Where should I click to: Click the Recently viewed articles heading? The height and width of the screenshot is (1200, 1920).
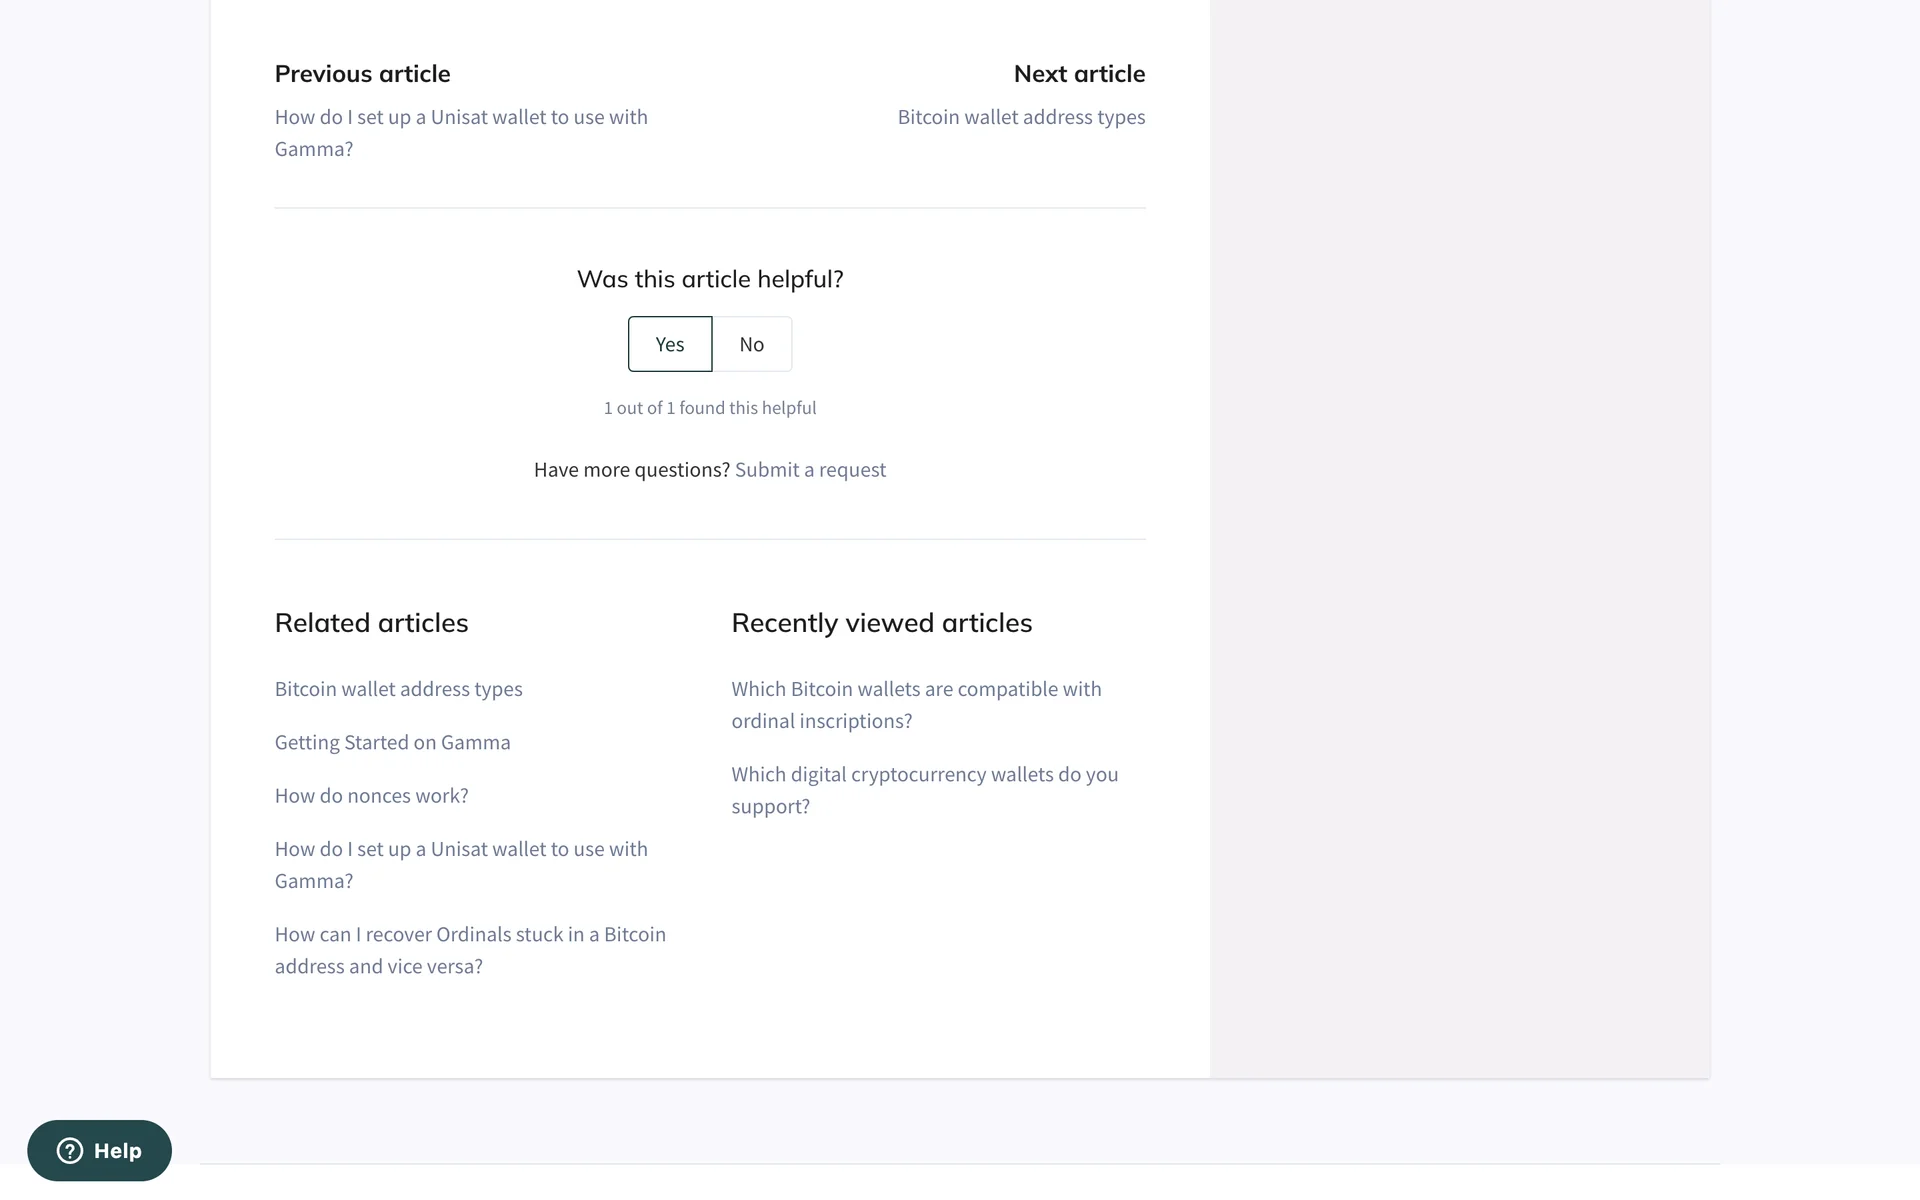click(x=881, y=623)
